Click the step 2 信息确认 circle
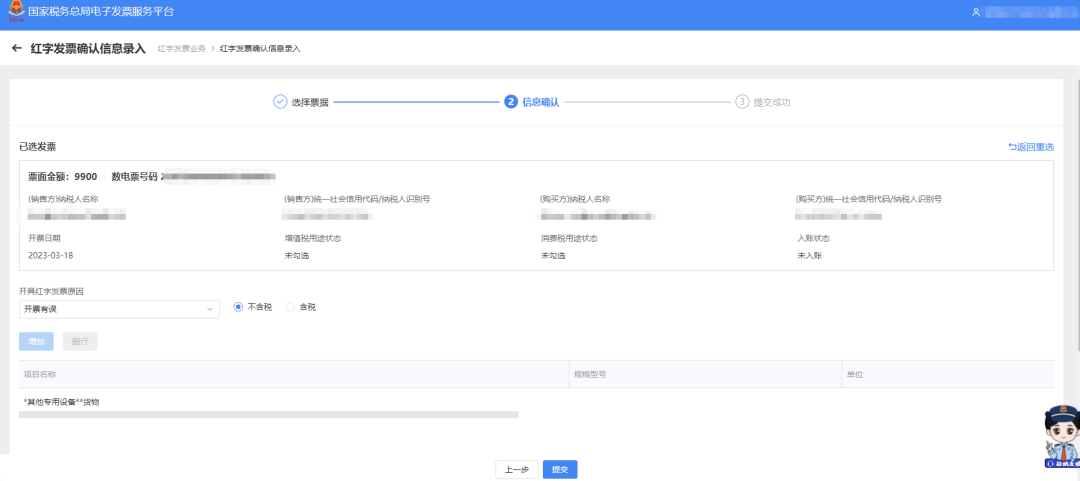1080x481 pixels. (x=511, y=102)
